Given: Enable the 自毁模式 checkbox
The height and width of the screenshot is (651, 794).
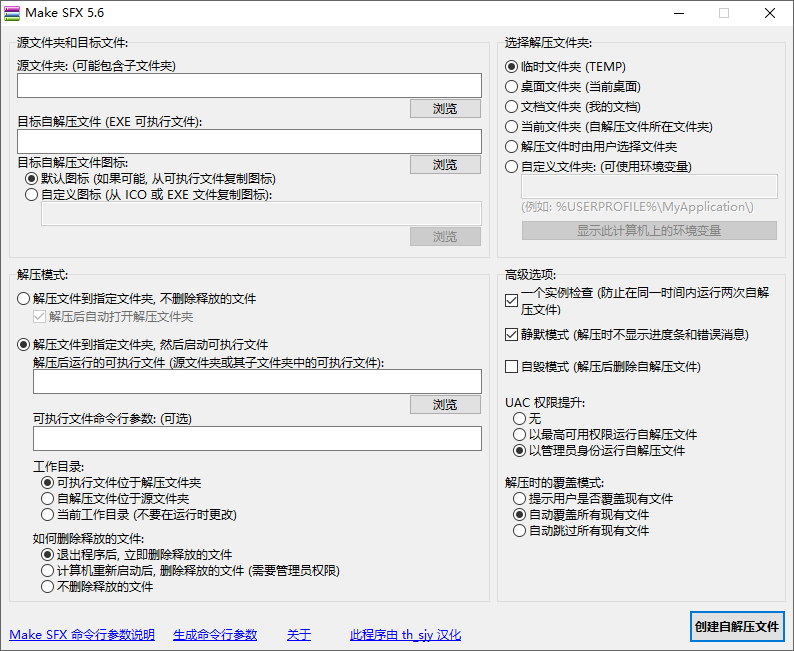Looking at the screenshot, I should (x=512, y=367).
